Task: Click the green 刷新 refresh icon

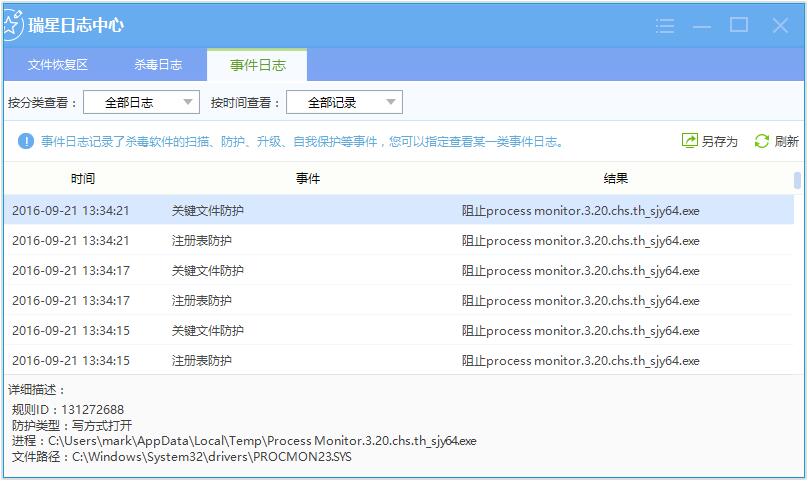Action: click(x=762, y=141)
